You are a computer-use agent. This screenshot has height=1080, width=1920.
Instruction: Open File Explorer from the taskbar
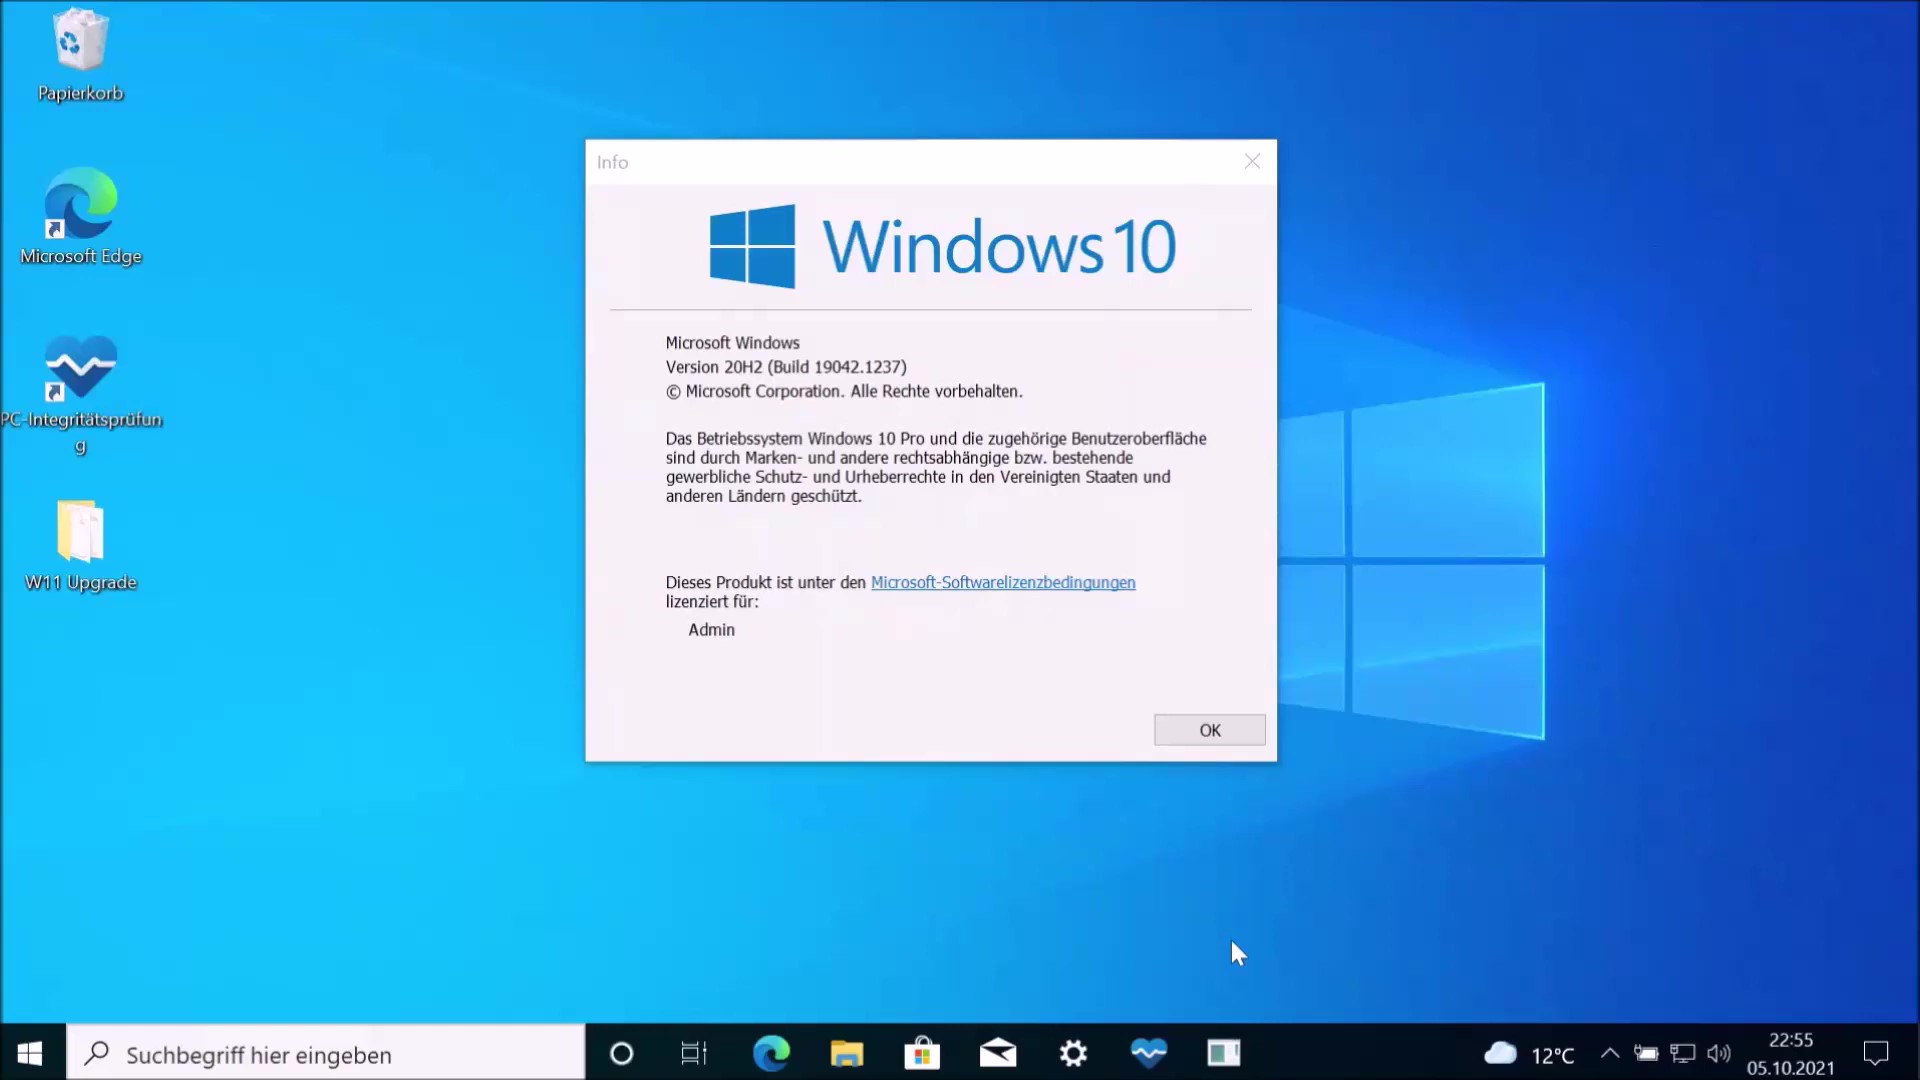[846, 1053]
